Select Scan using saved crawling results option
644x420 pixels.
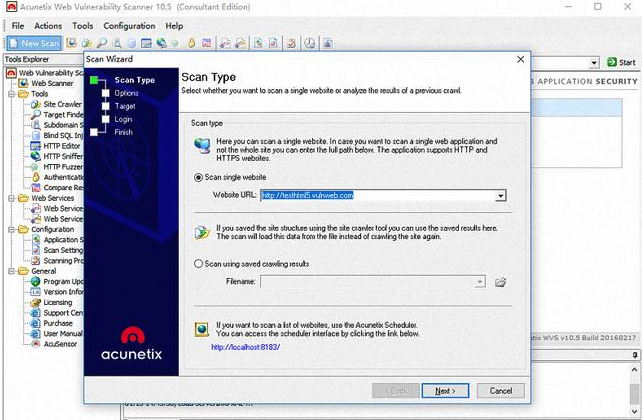[x=198, y=264]
